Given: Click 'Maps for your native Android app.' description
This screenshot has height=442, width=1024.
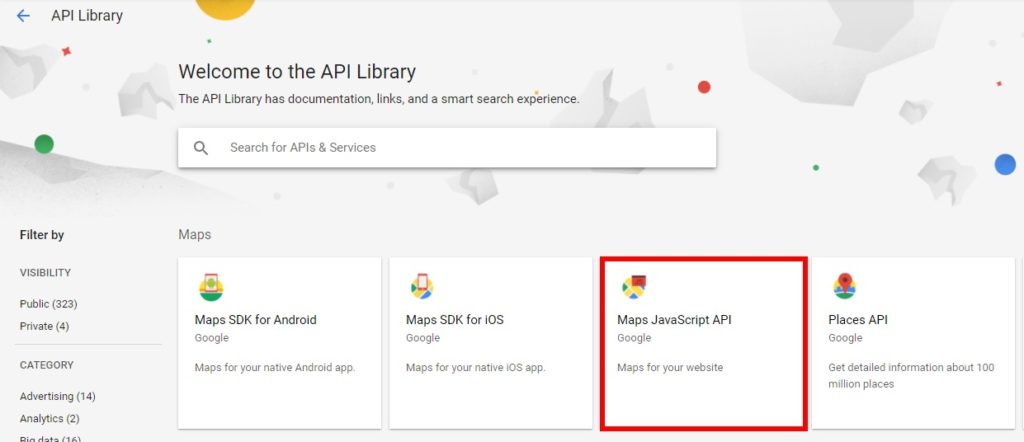Looking at the screenshot, I should click(275, 368).
